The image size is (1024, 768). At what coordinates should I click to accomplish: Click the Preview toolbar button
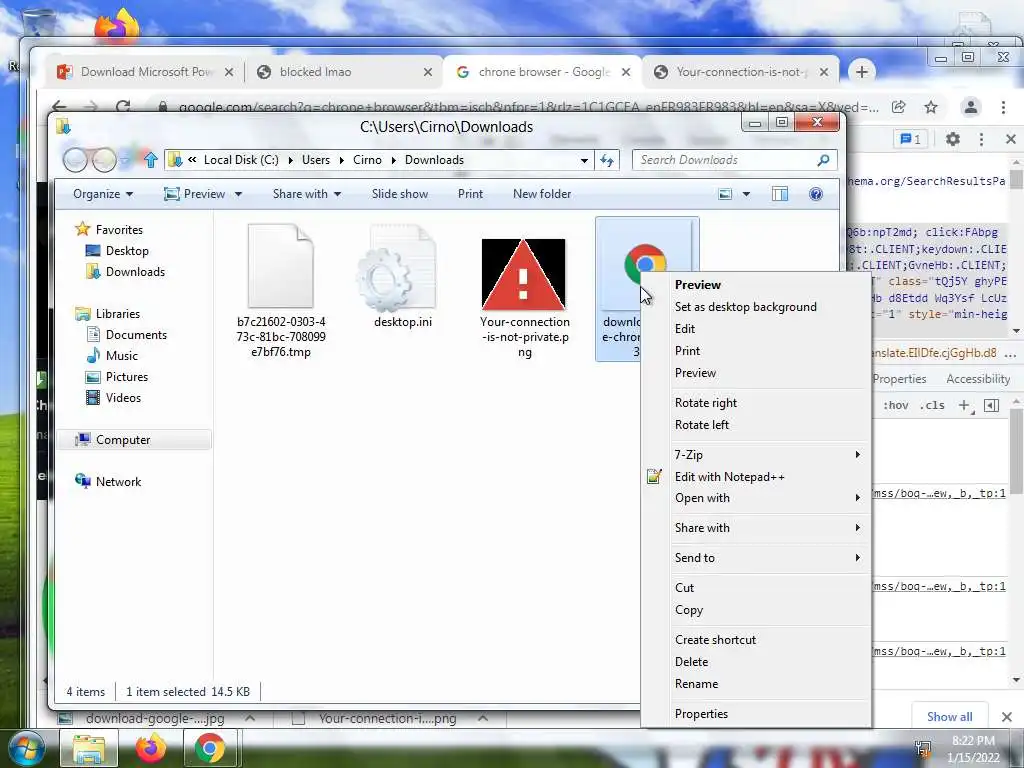(x=195, y=194)
